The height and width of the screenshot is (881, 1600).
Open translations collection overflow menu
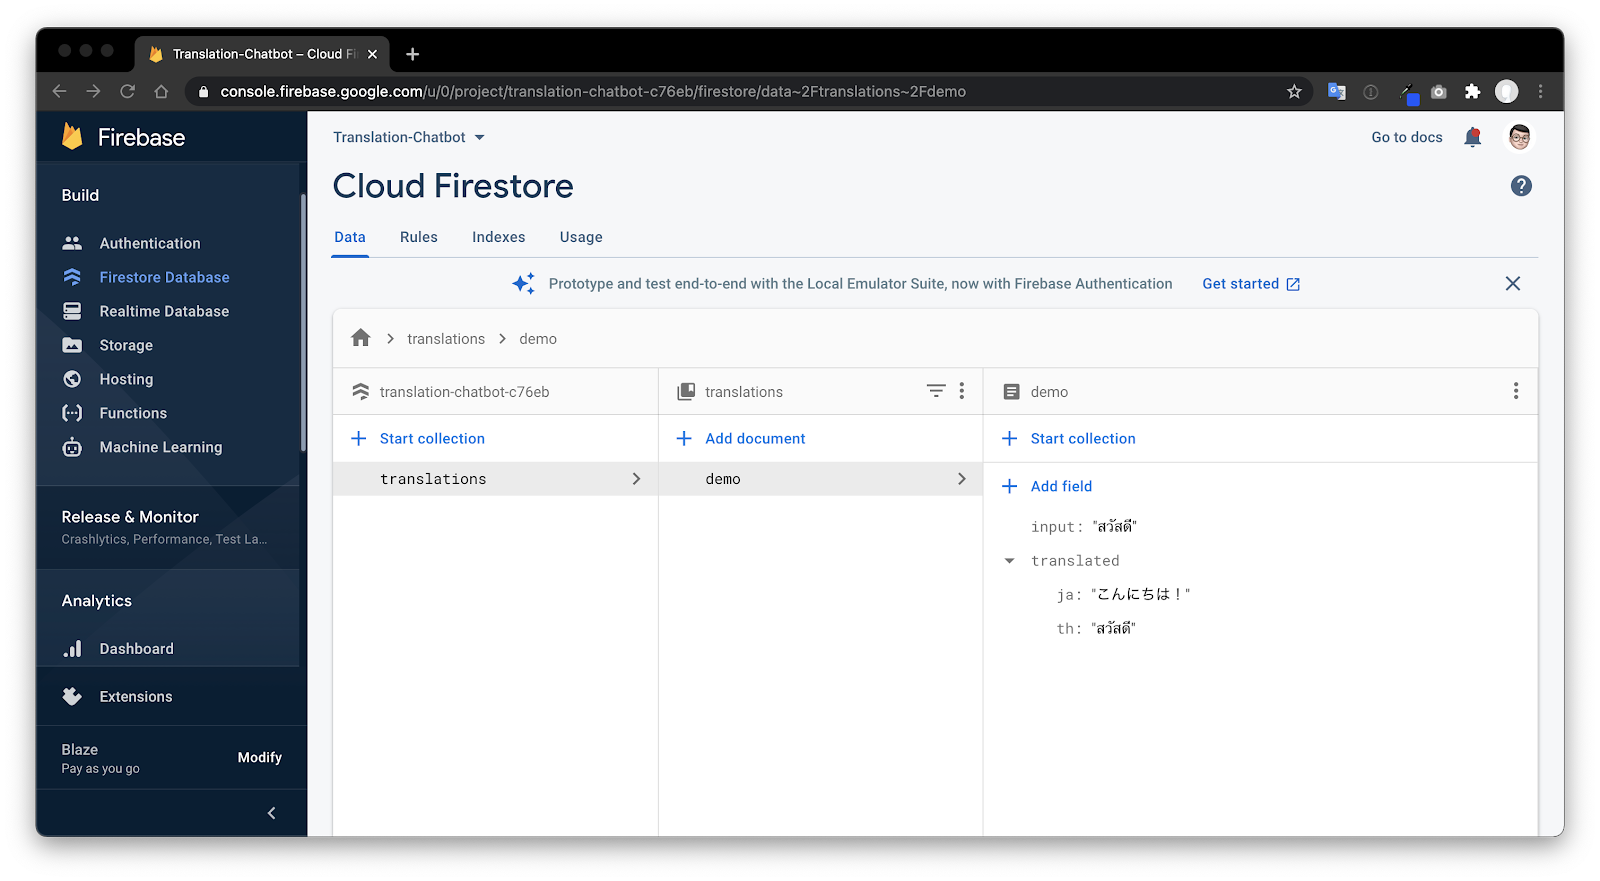962,391
